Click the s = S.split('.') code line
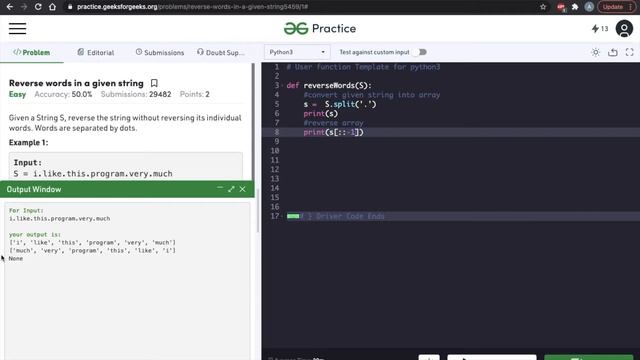640x360 pixels. pyautogui.click(x=340, y=104)
